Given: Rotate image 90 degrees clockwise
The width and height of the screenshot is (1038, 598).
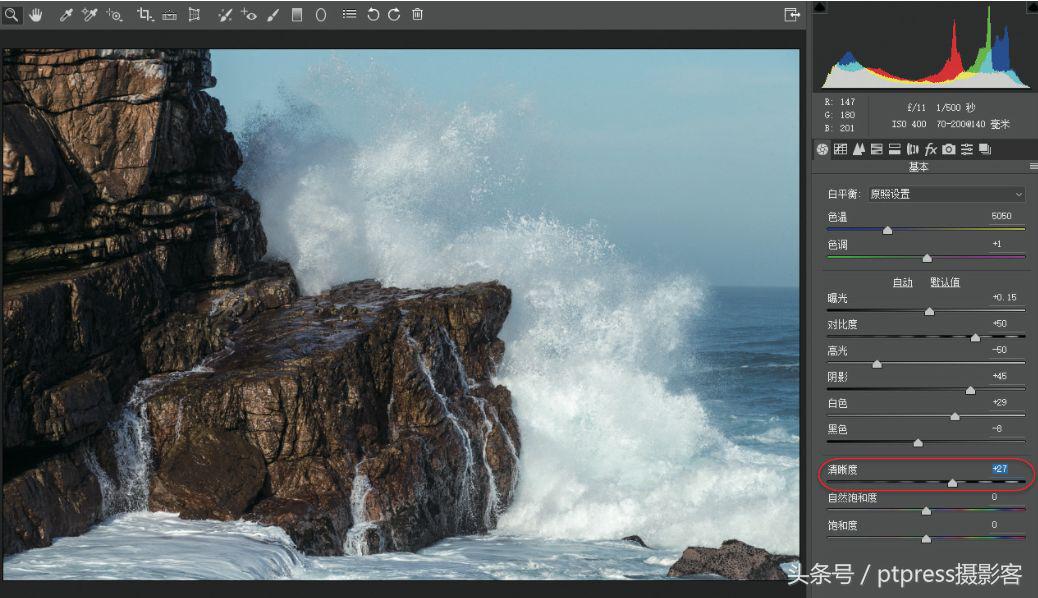Looking at the screenshot, I should [394, 15].
